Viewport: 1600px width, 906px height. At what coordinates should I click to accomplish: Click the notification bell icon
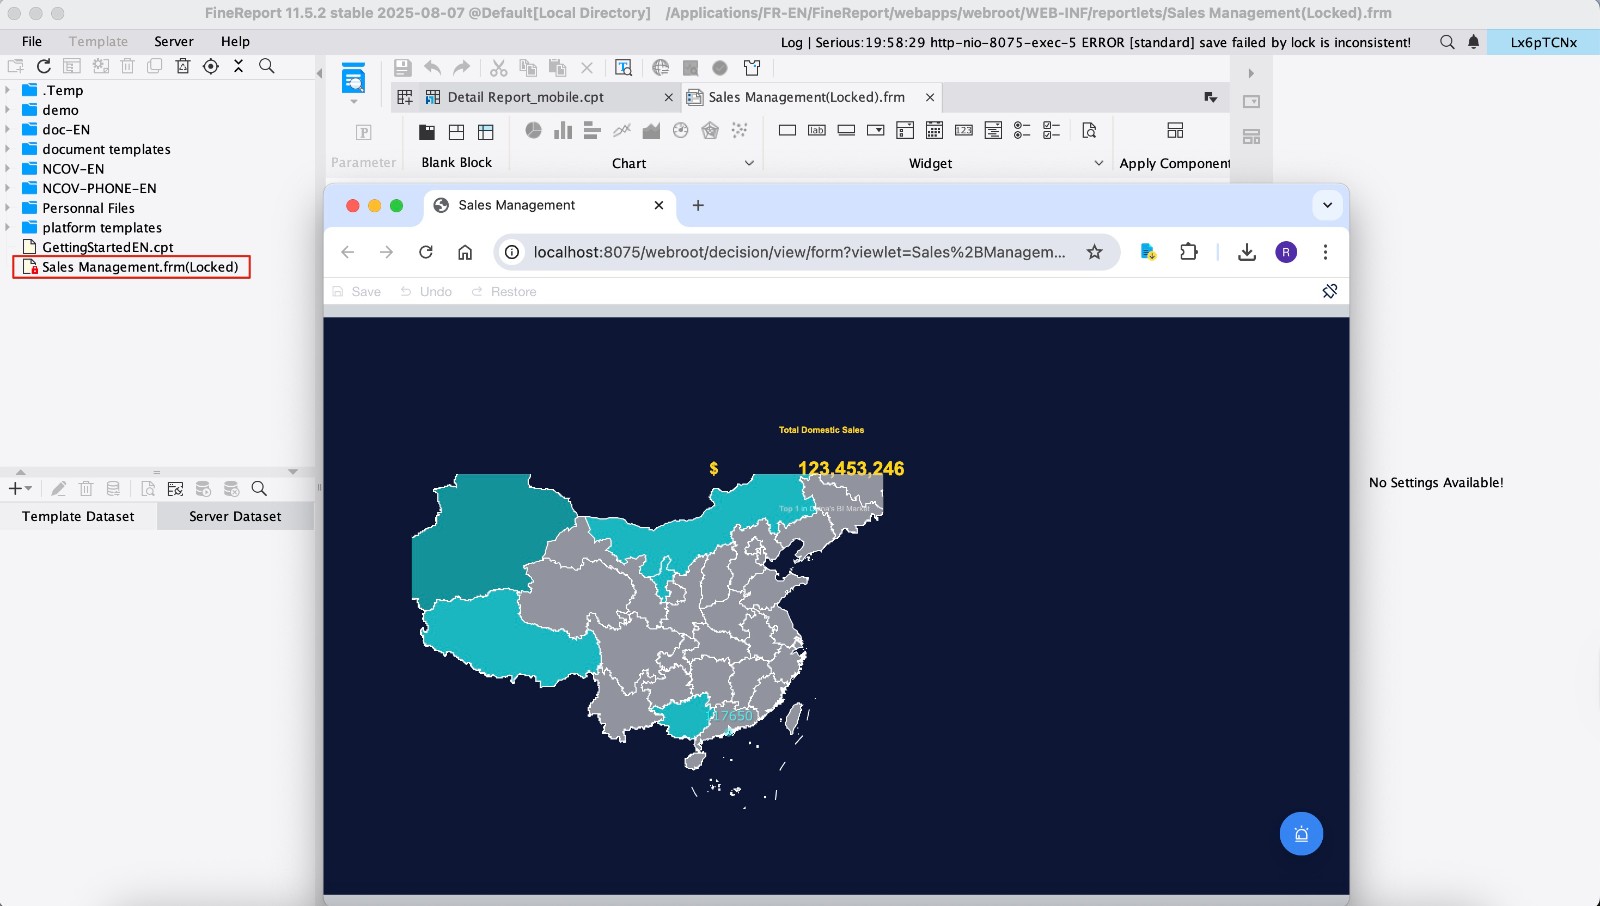(1473, 42)
